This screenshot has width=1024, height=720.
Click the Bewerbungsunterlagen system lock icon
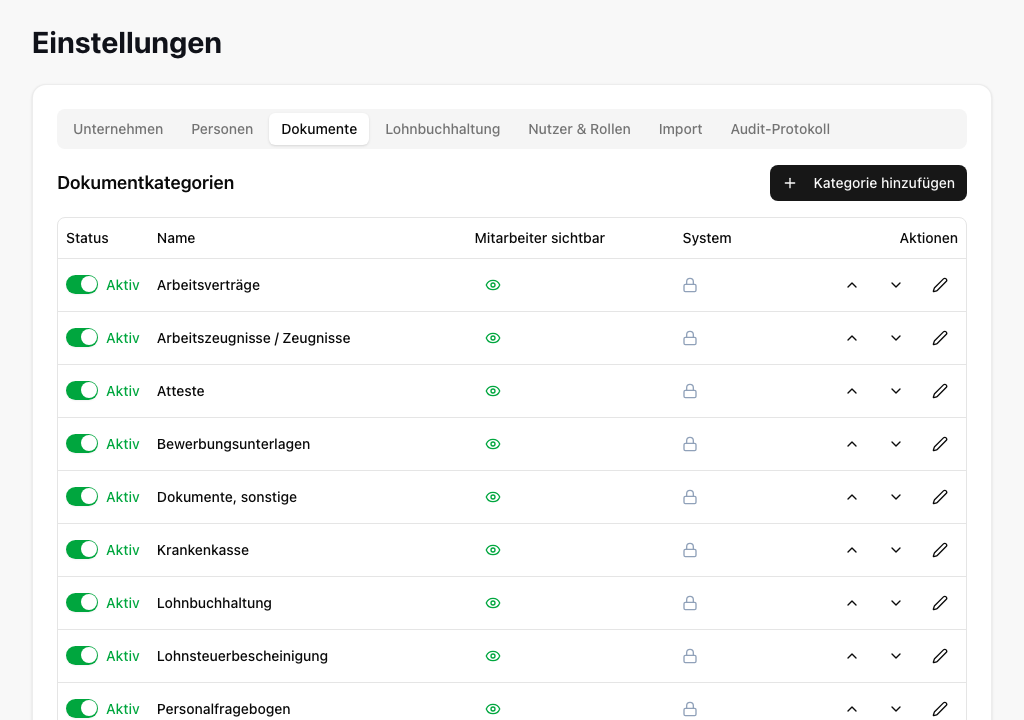tap(690, 444)
